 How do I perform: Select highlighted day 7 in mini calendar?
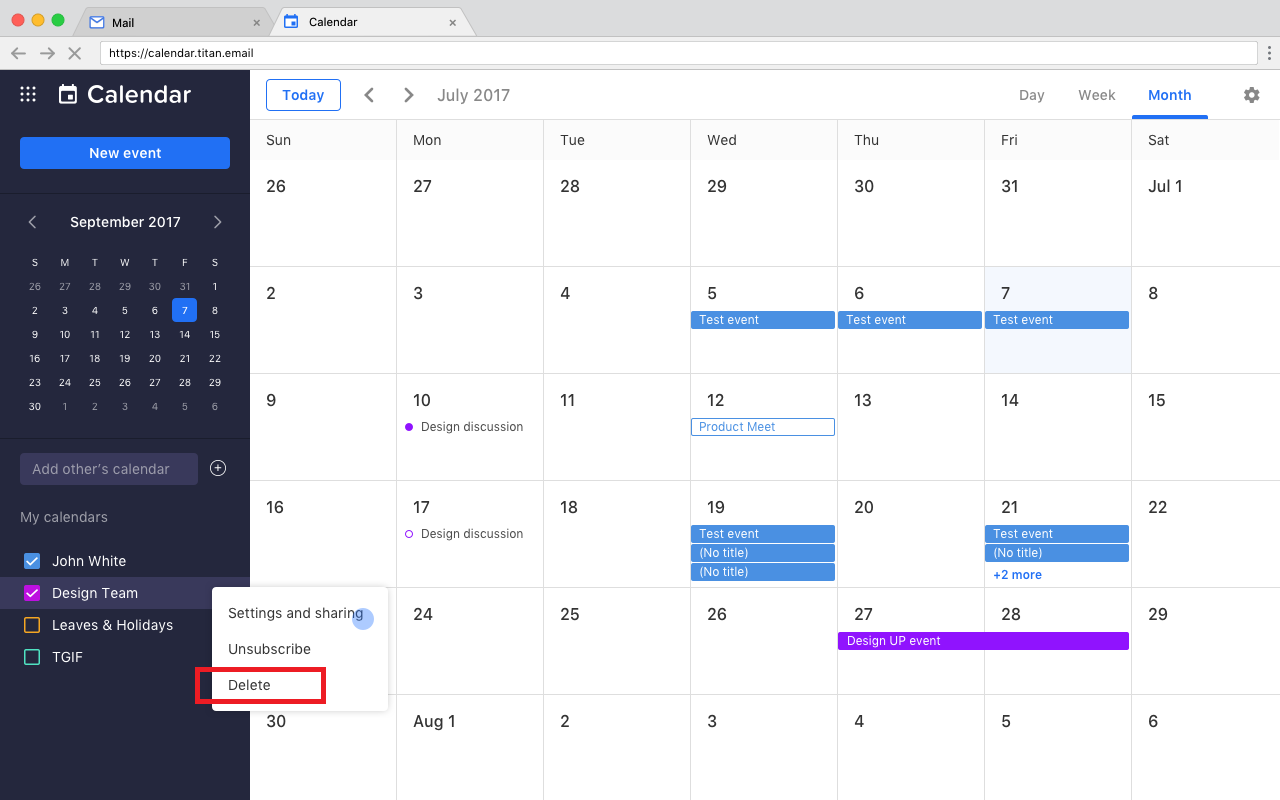click(185, 310)
